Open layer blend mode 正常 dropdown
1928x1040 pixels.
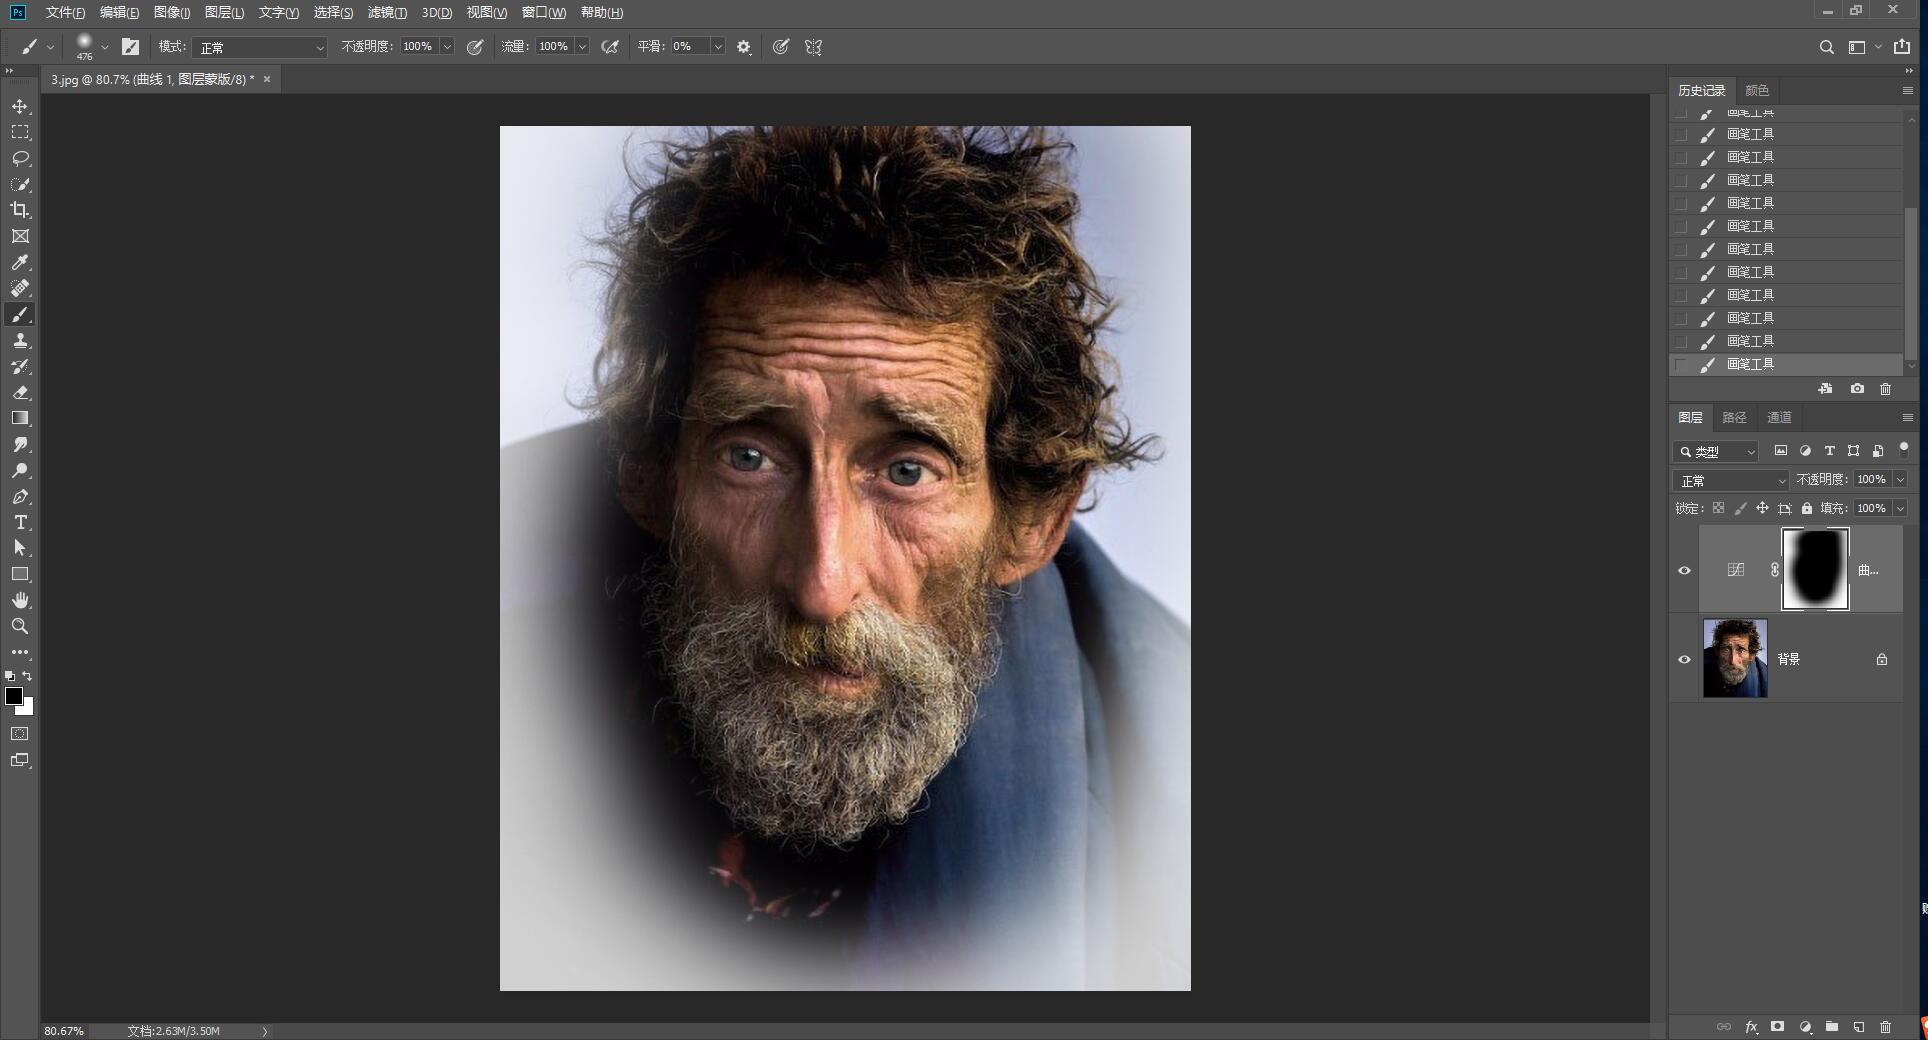[x=1730, y=481]
